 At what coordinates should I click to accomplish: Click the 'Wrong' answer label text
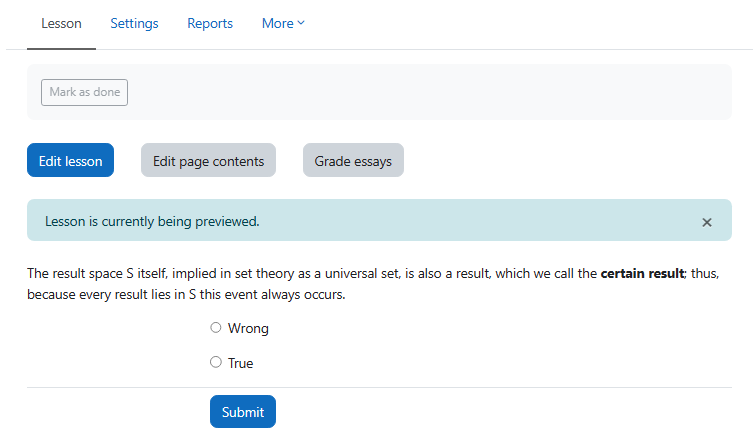(248, 328)
